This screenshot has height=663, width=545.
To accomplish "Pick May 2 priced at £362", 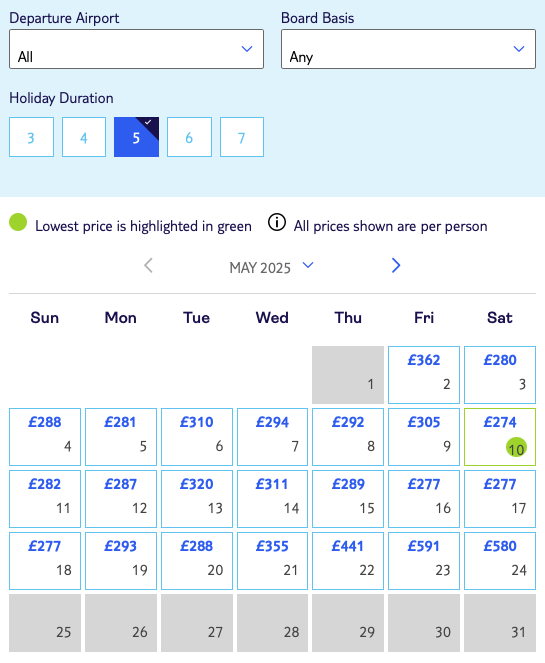I will tap(424, 375).
